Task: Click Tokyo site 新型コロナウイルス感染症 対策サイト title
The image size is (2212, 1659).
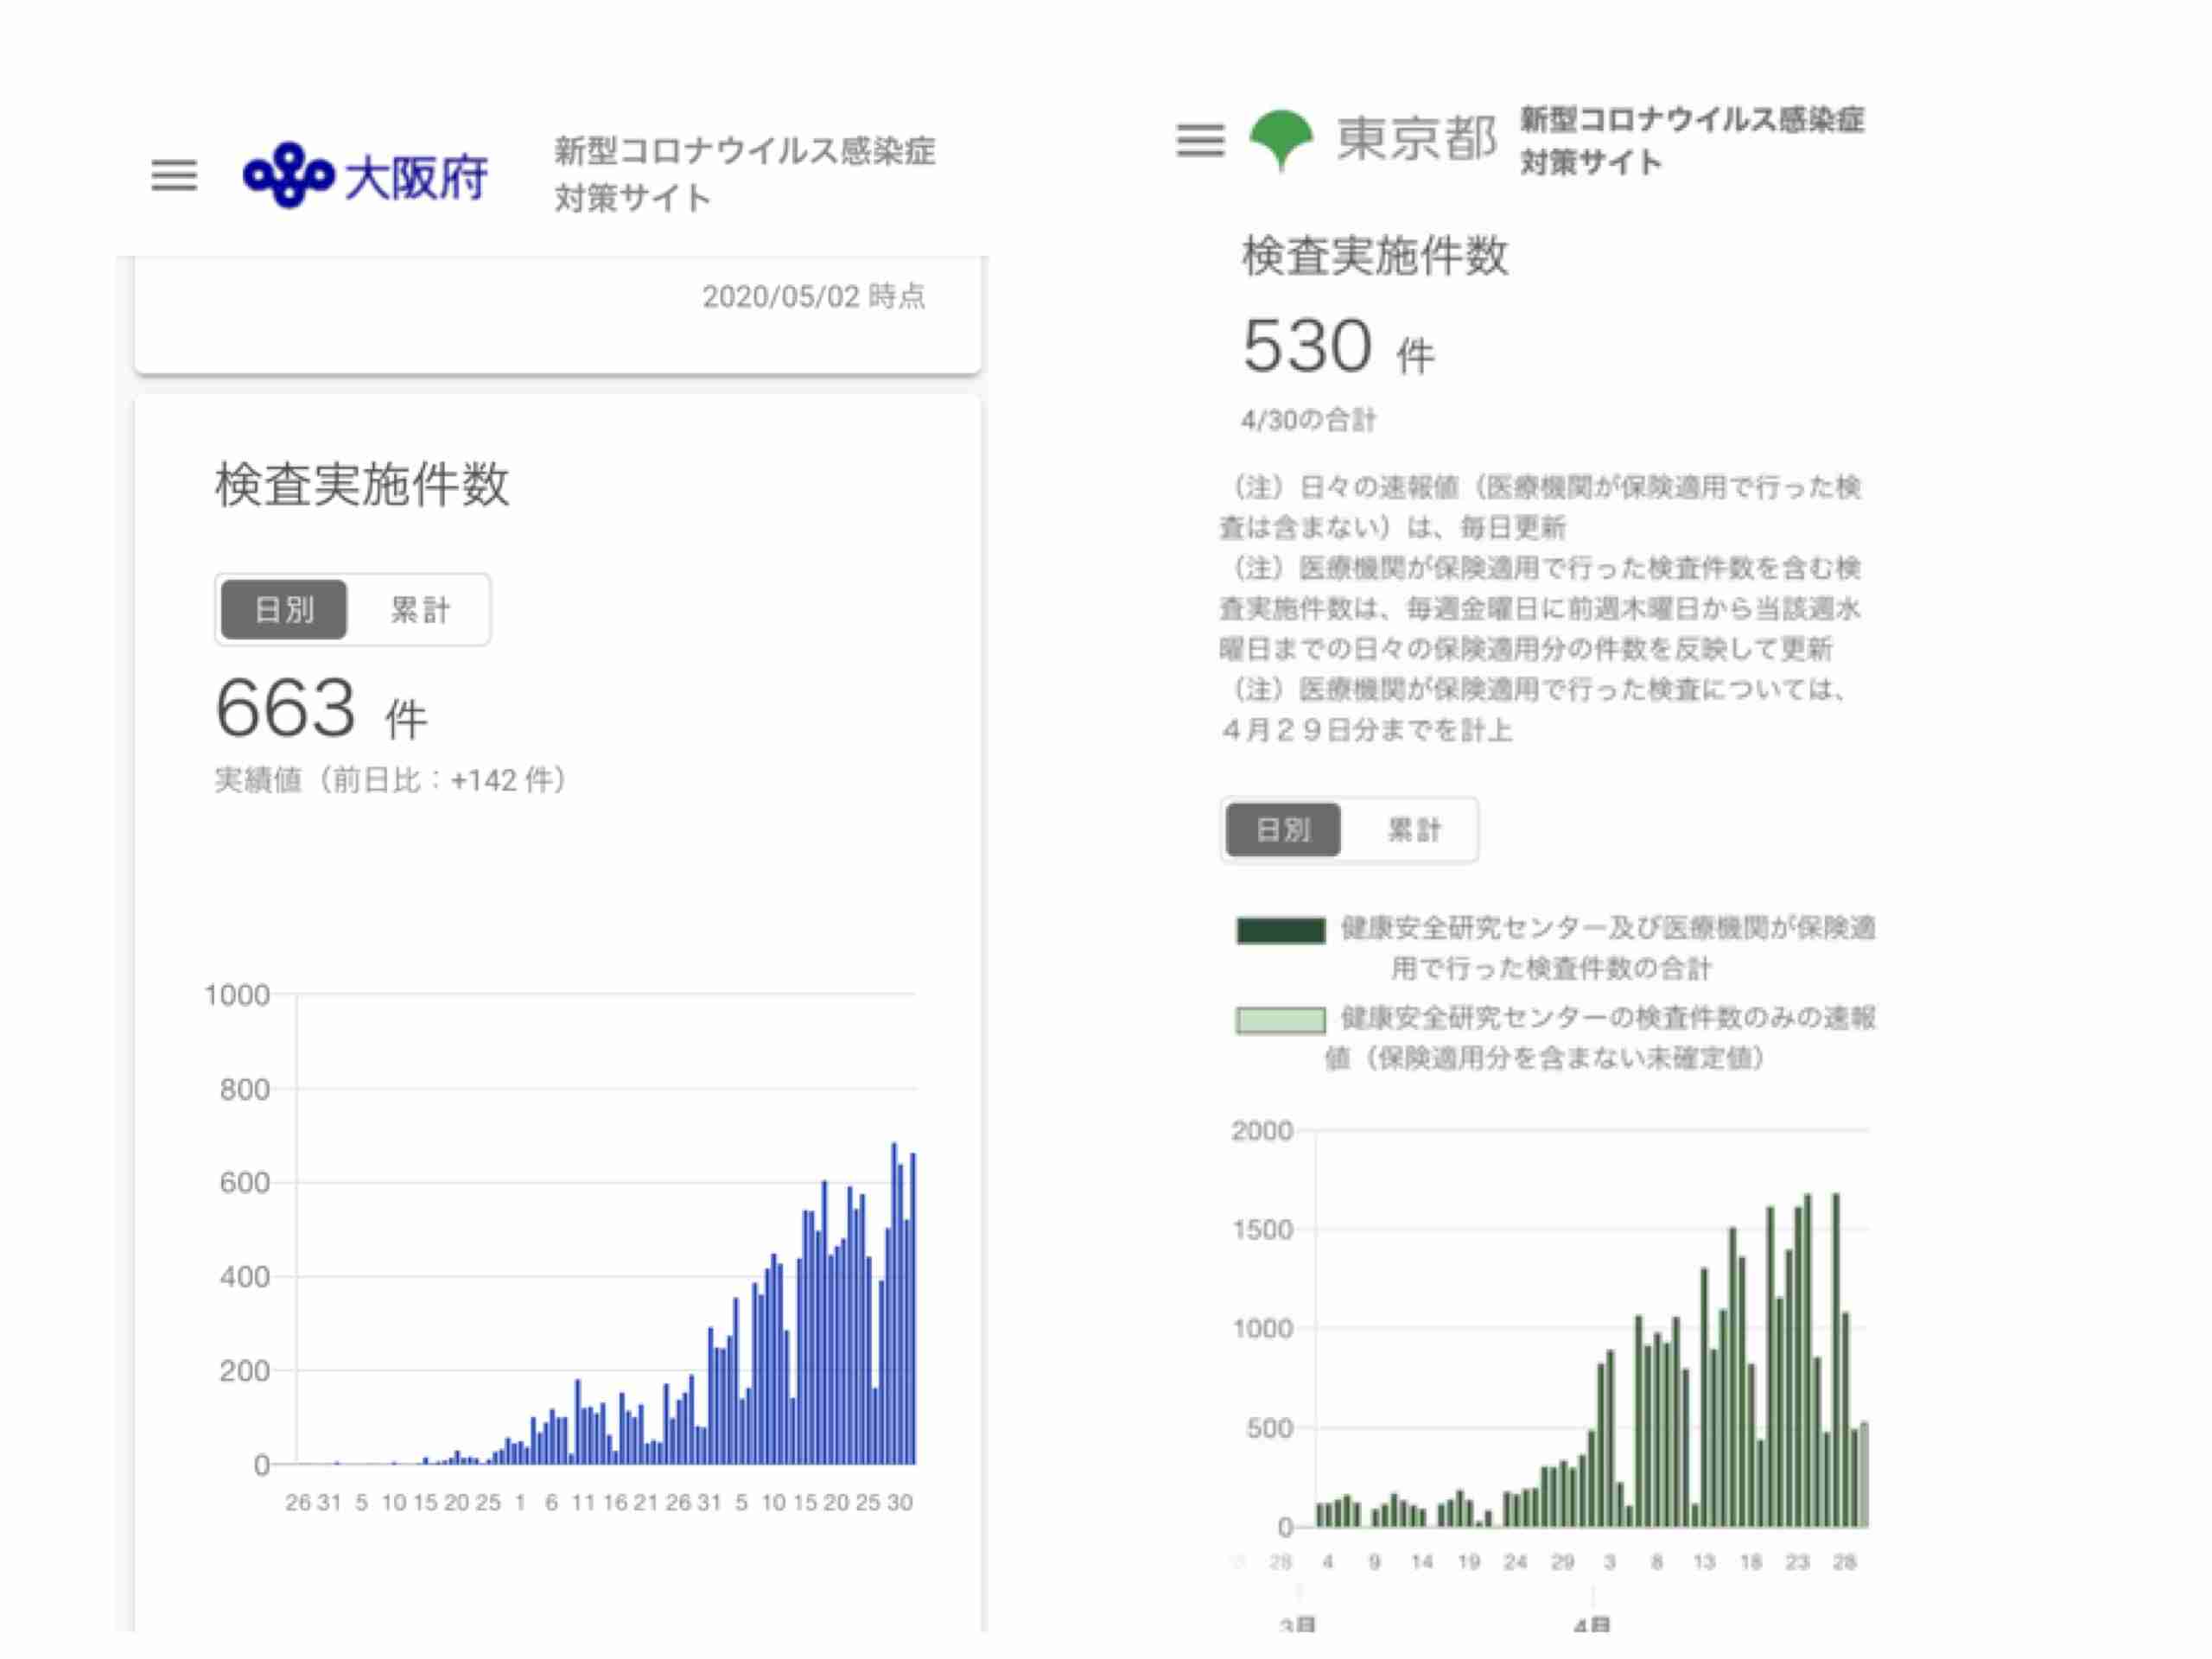Action: (1692, 140)
